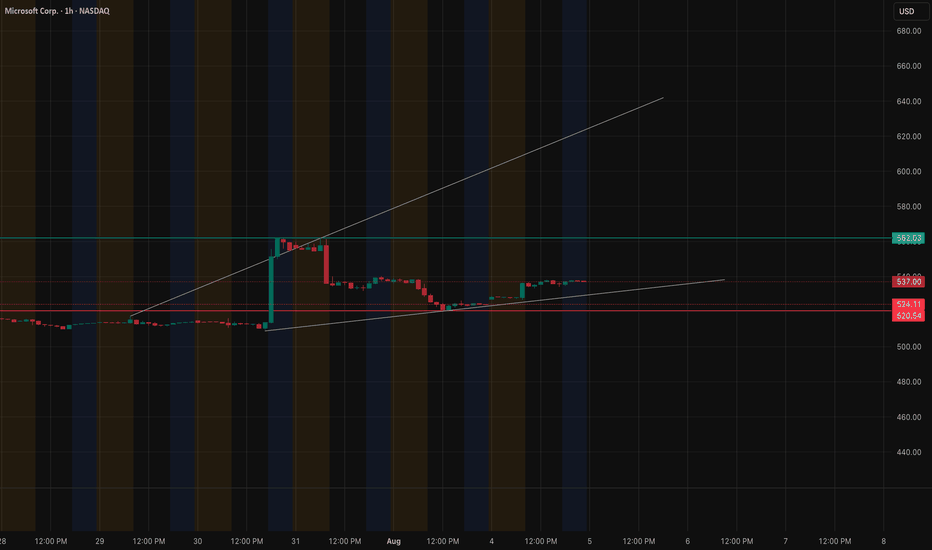Click the 29 date label on time axis

(x=99, y=541)
